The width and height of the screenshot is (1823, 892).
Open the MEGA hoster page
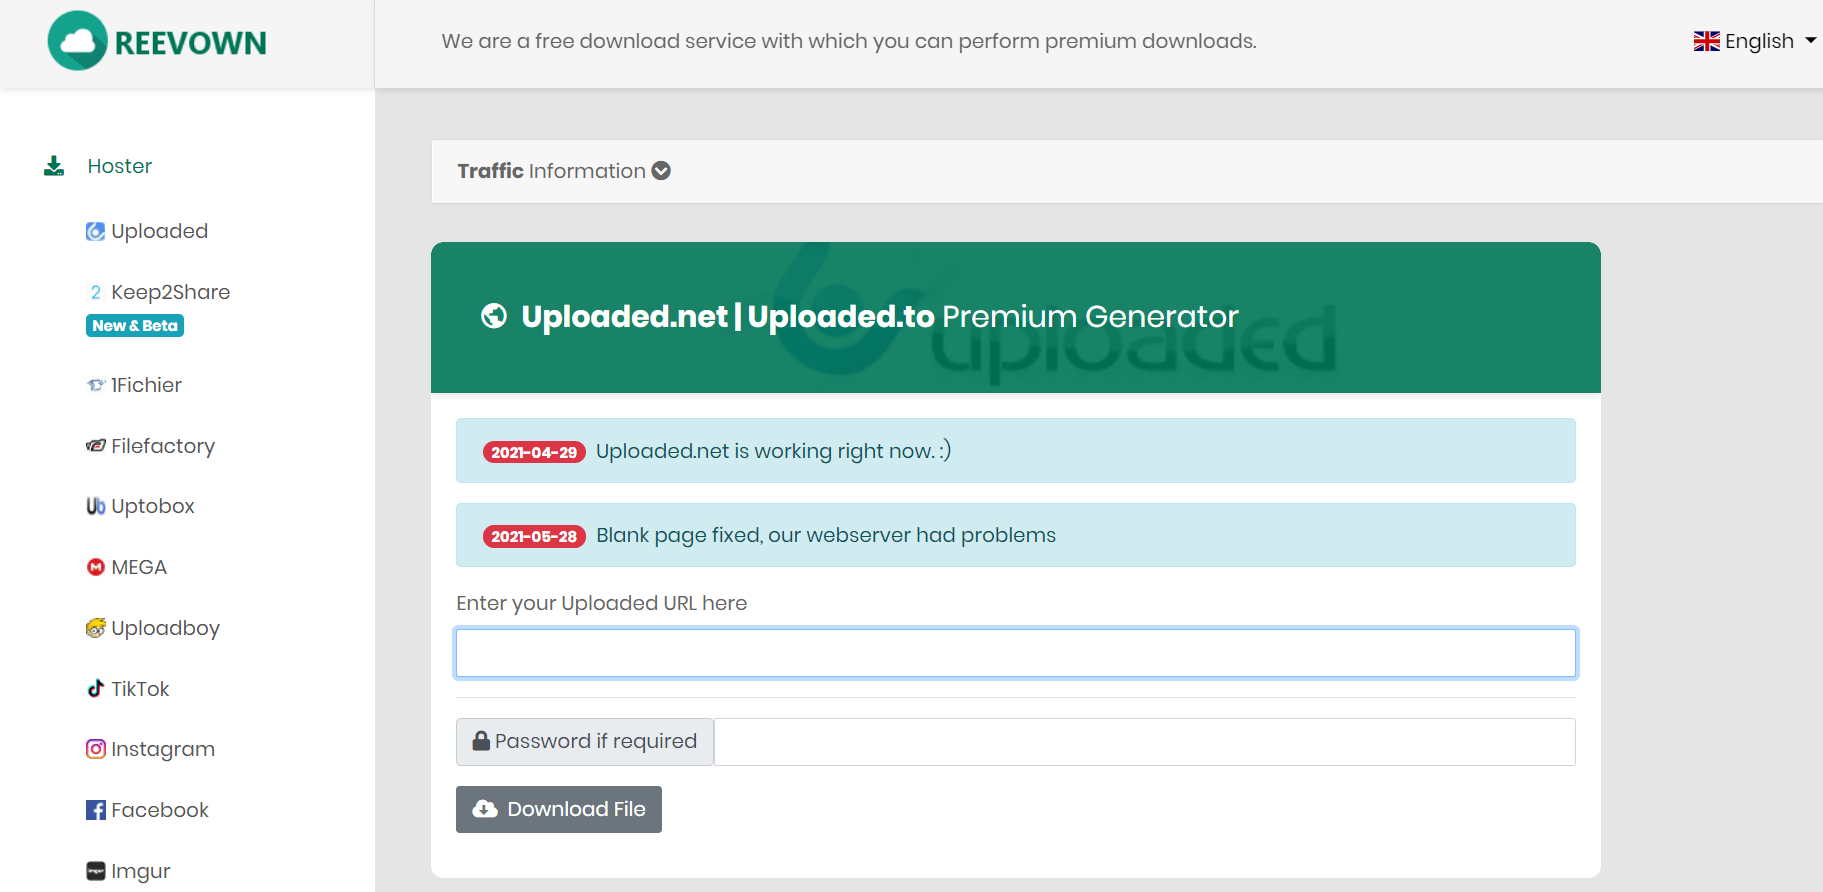pyautogui.click(x=139, y=567)
